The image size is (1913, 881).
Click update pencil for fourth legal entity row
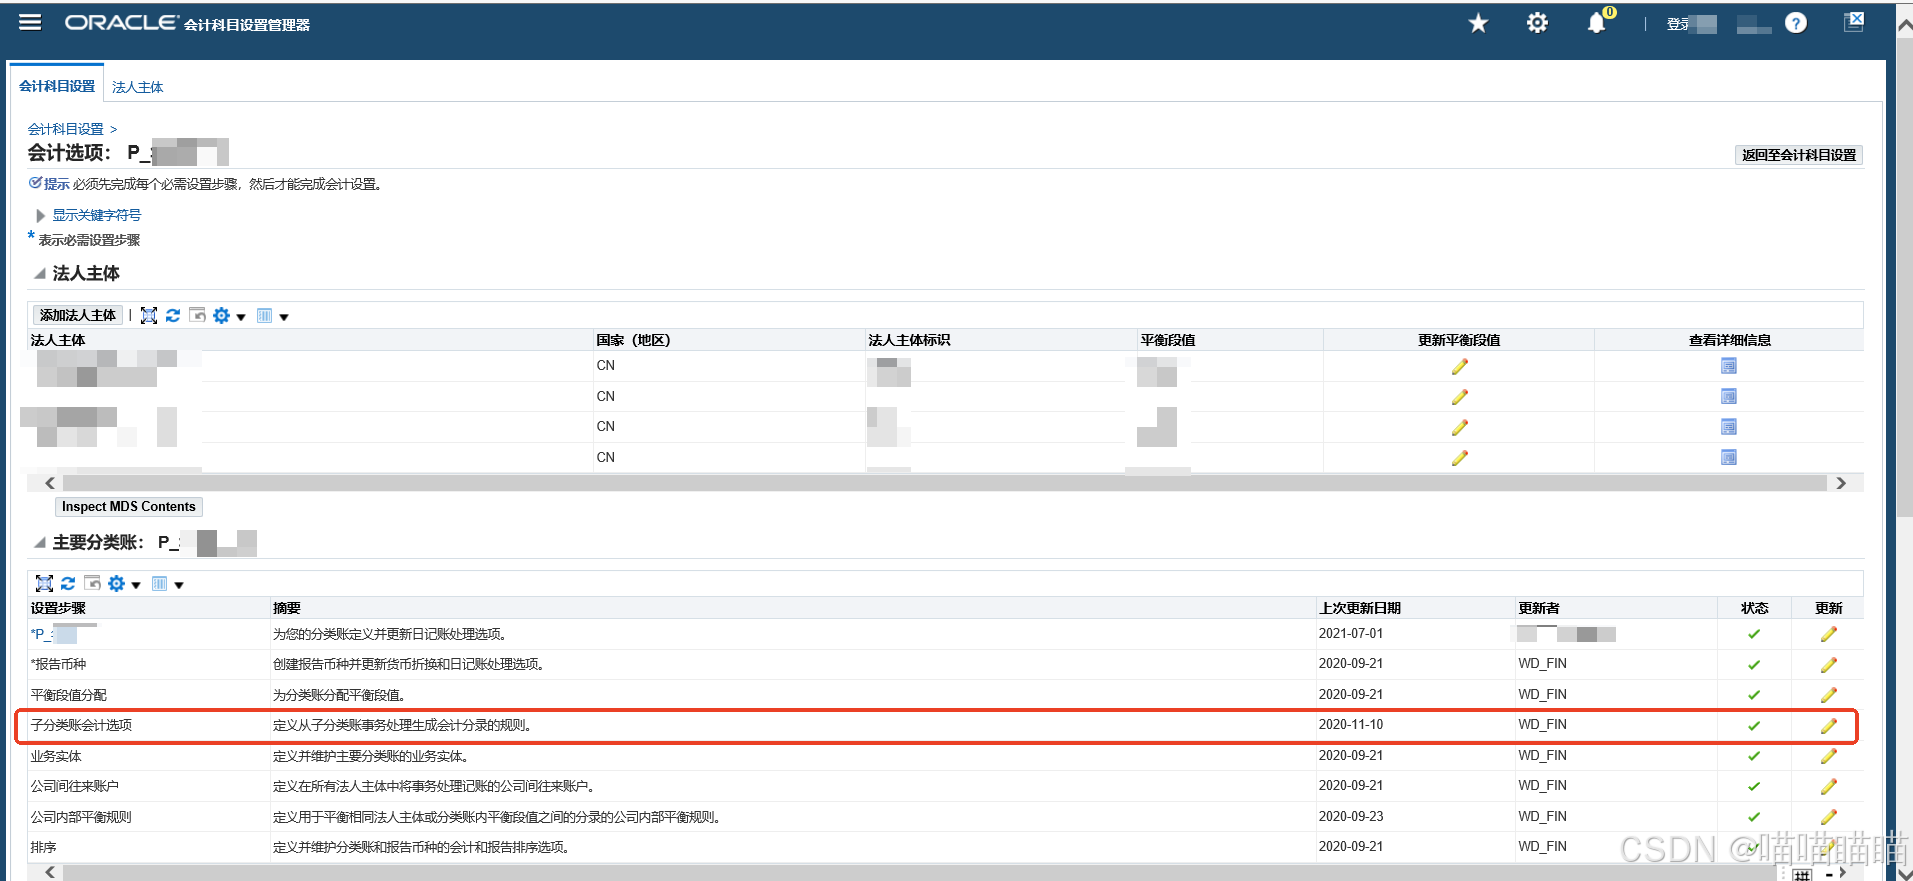tap(1459, 458)
